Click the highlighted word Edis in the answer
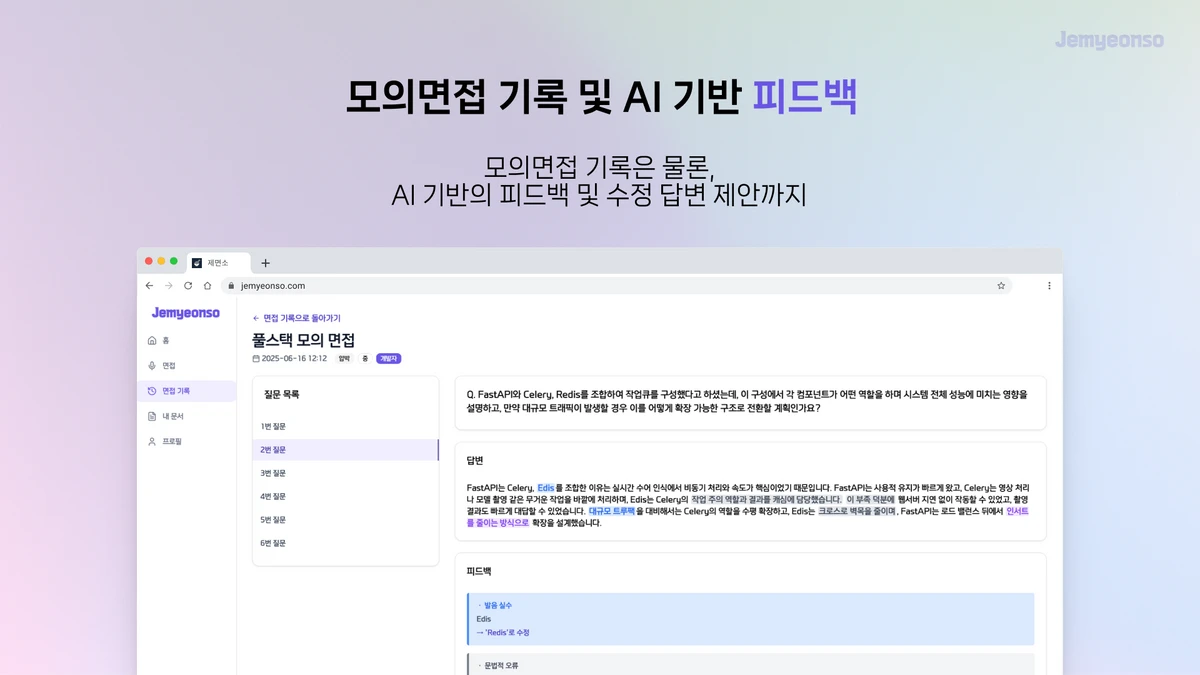The height and width of the screenshot is (675, 1200). 545,488
